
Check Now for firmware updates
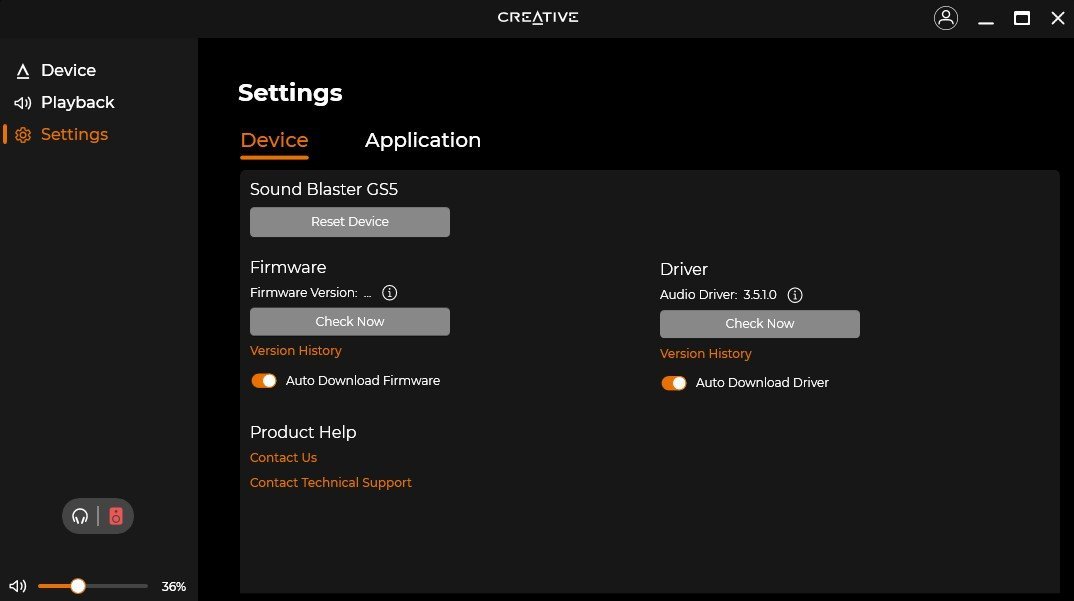[349, 322]
